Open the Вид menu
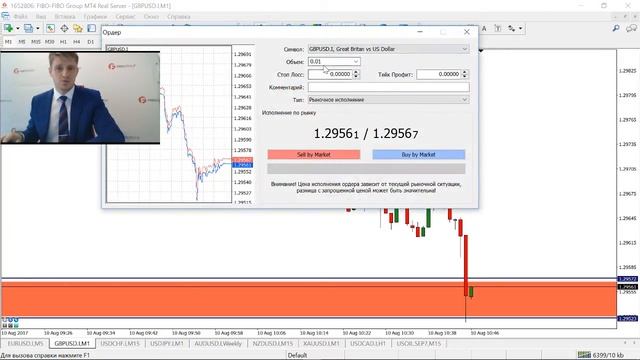Image resolution: width=640 pixels, height=360 pixels. click(x=41, y=16)
